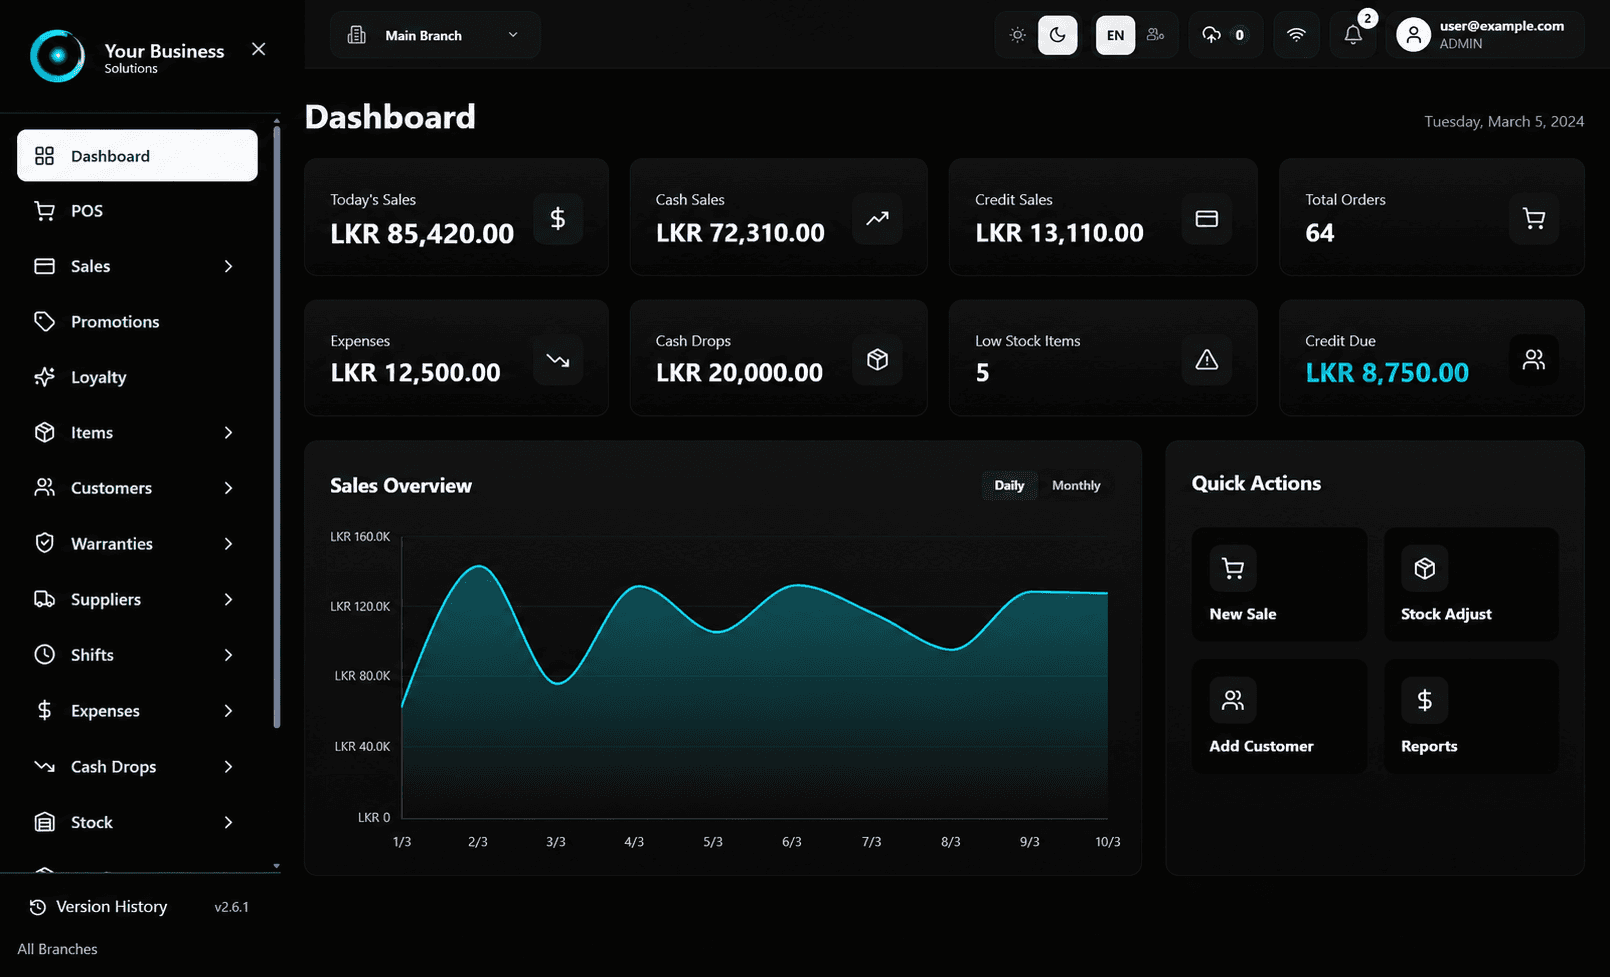Click the cart icon on Total Orders card
The width and height of the screenshot is (1610, 977).
(x=1533, y=218)
